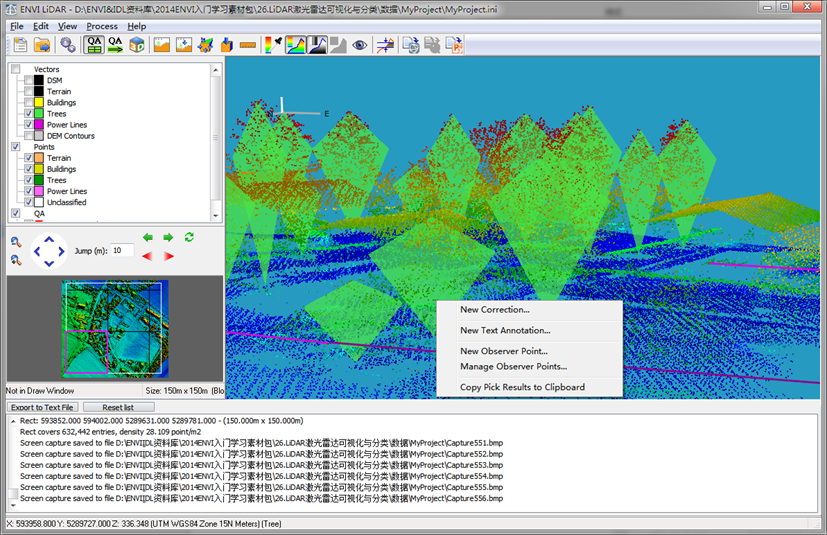The width and height of the screenshot is (827, 535).
Task: Check the DEM Contours checkbox
Action: pos(28,136)
